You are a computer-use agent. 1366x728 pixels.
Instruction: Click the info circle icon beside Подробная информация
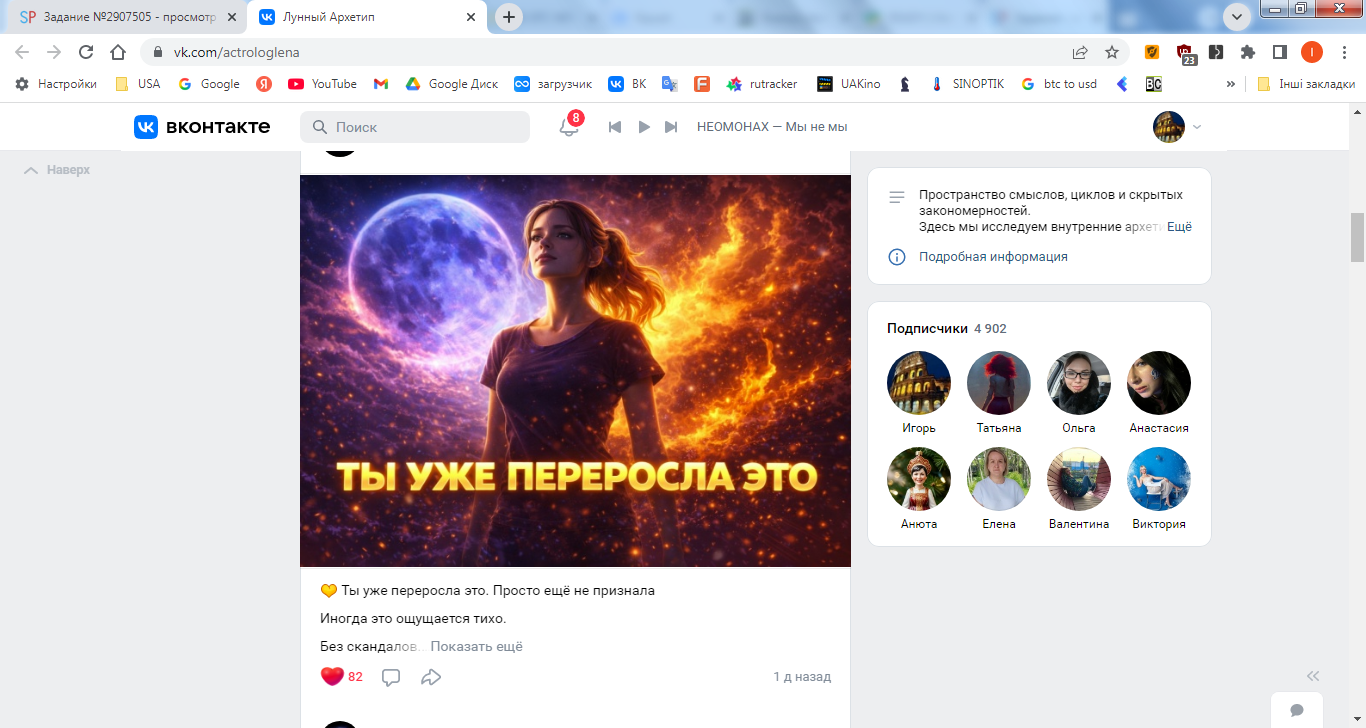[897, 257]
